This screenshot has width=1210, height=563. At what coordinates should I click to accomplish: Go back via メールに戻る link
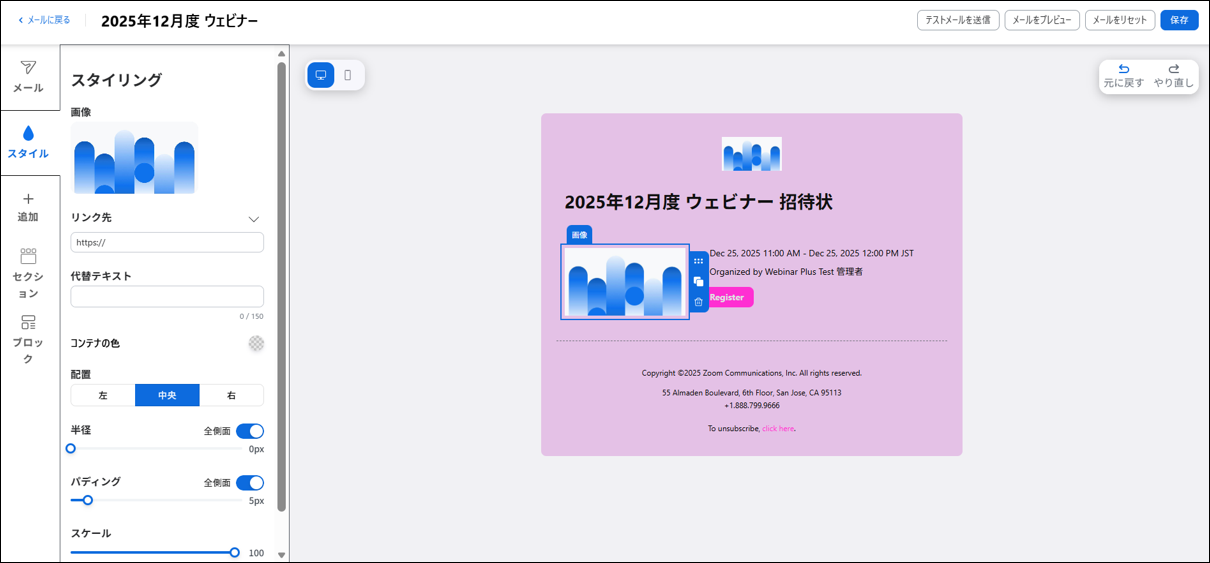(44, 20)
